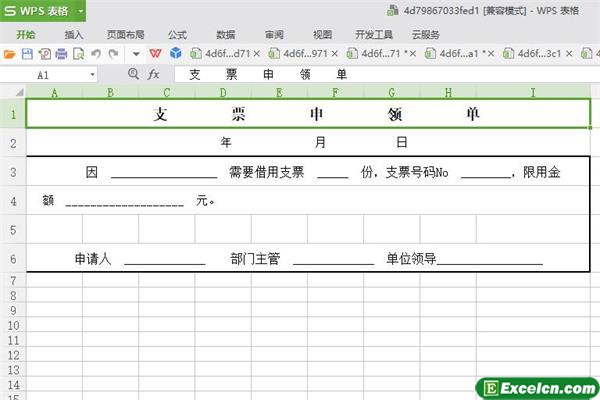This screenshot has height=400, width=600.
Task: Close the 4d6f...d71 document tab
Action: coord(257,54)
